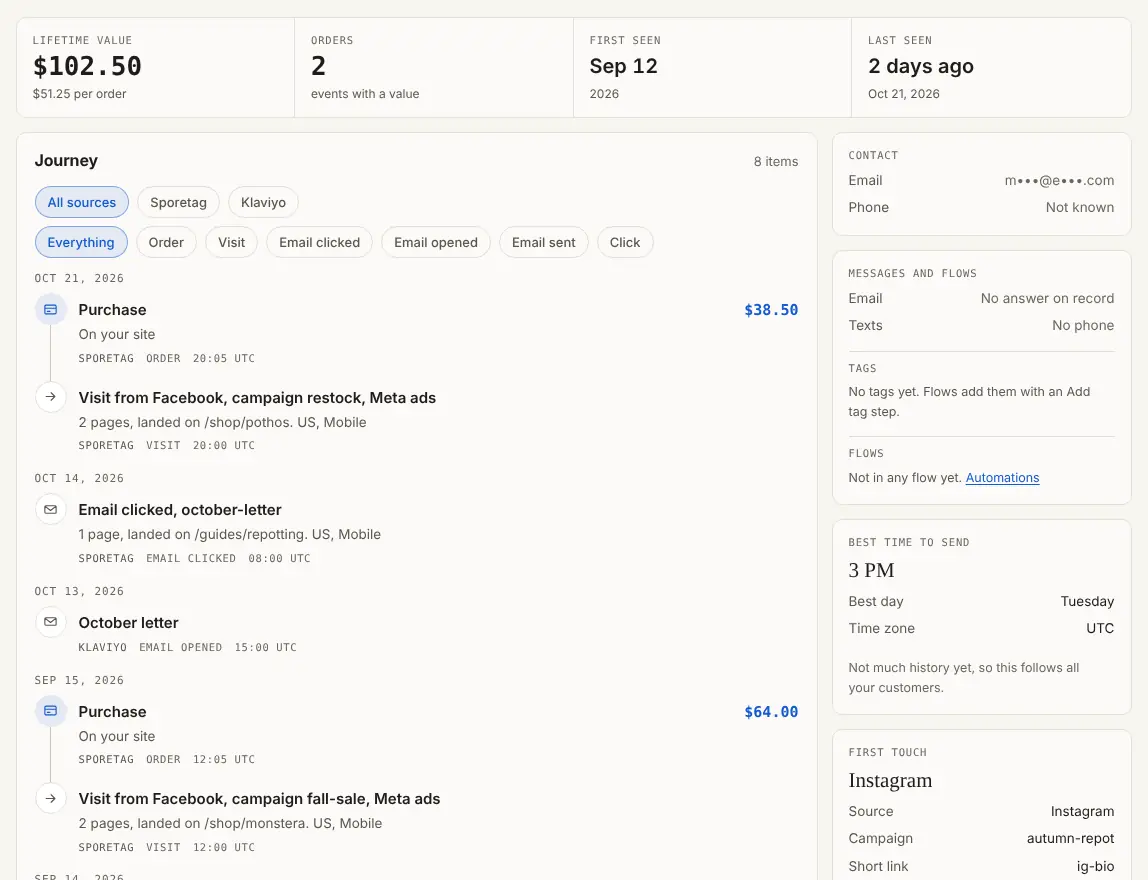This screenshot has width=1148, height=880.
Task: Click the 3 PM best send time
Action: pyautogui.click(x=871, y=570)
